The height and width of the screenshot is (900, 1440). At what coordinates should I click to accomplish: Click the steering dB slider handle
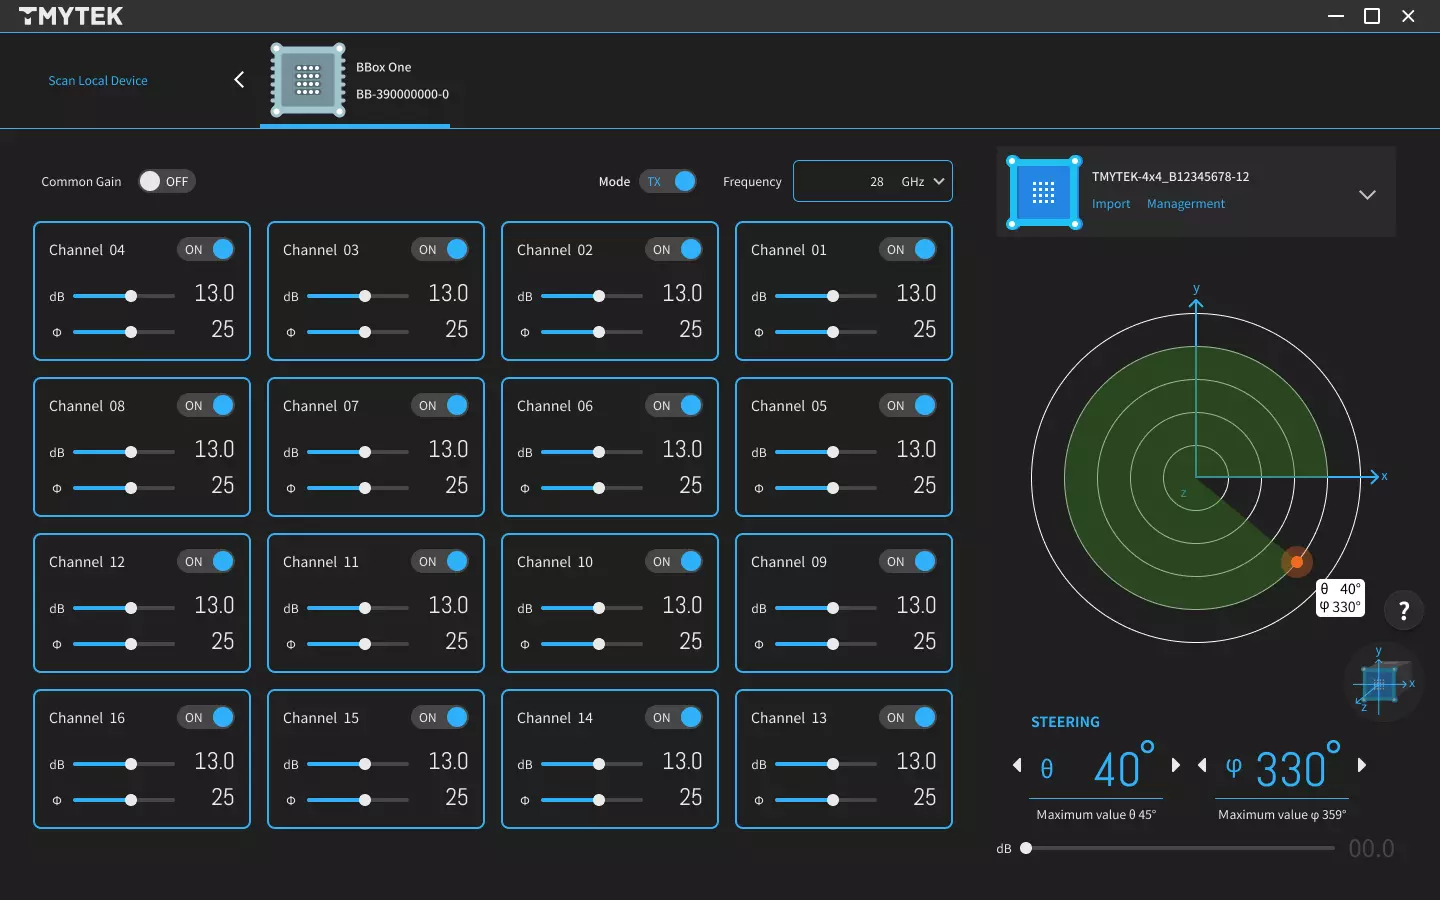(1026, 848)
